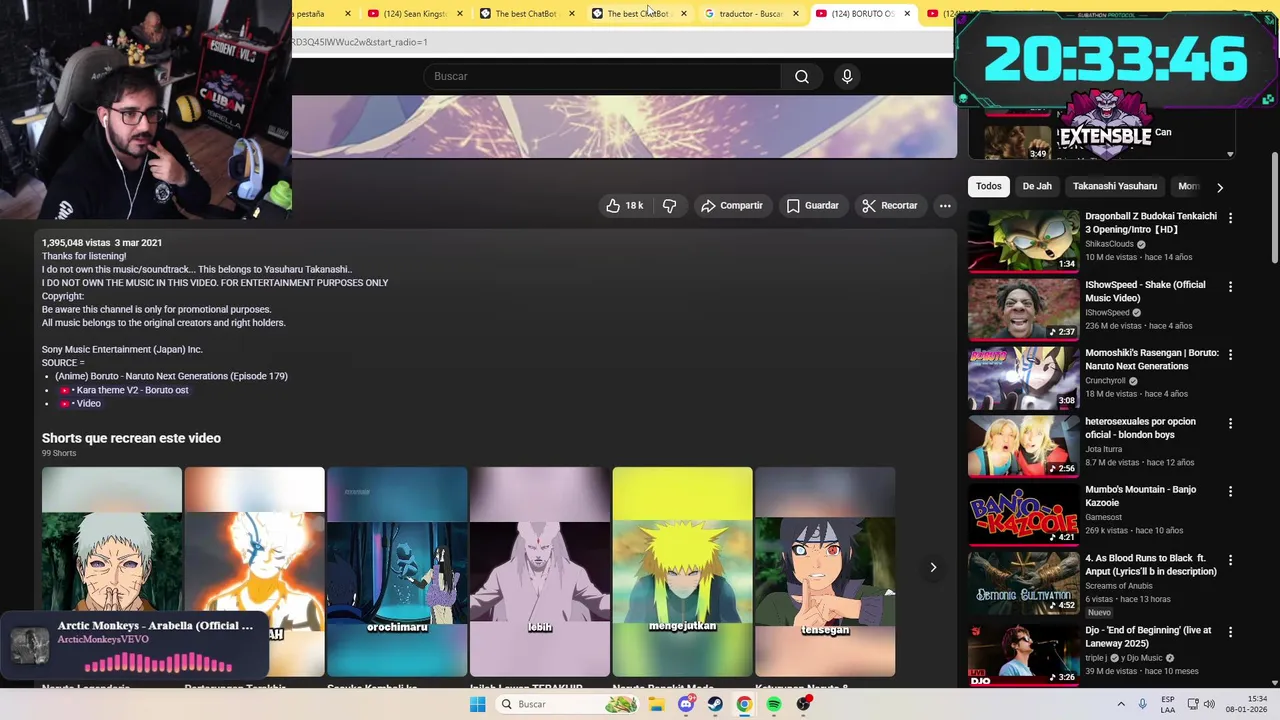Open more actions ellipsis beside Recortar

tap(945, 206)
